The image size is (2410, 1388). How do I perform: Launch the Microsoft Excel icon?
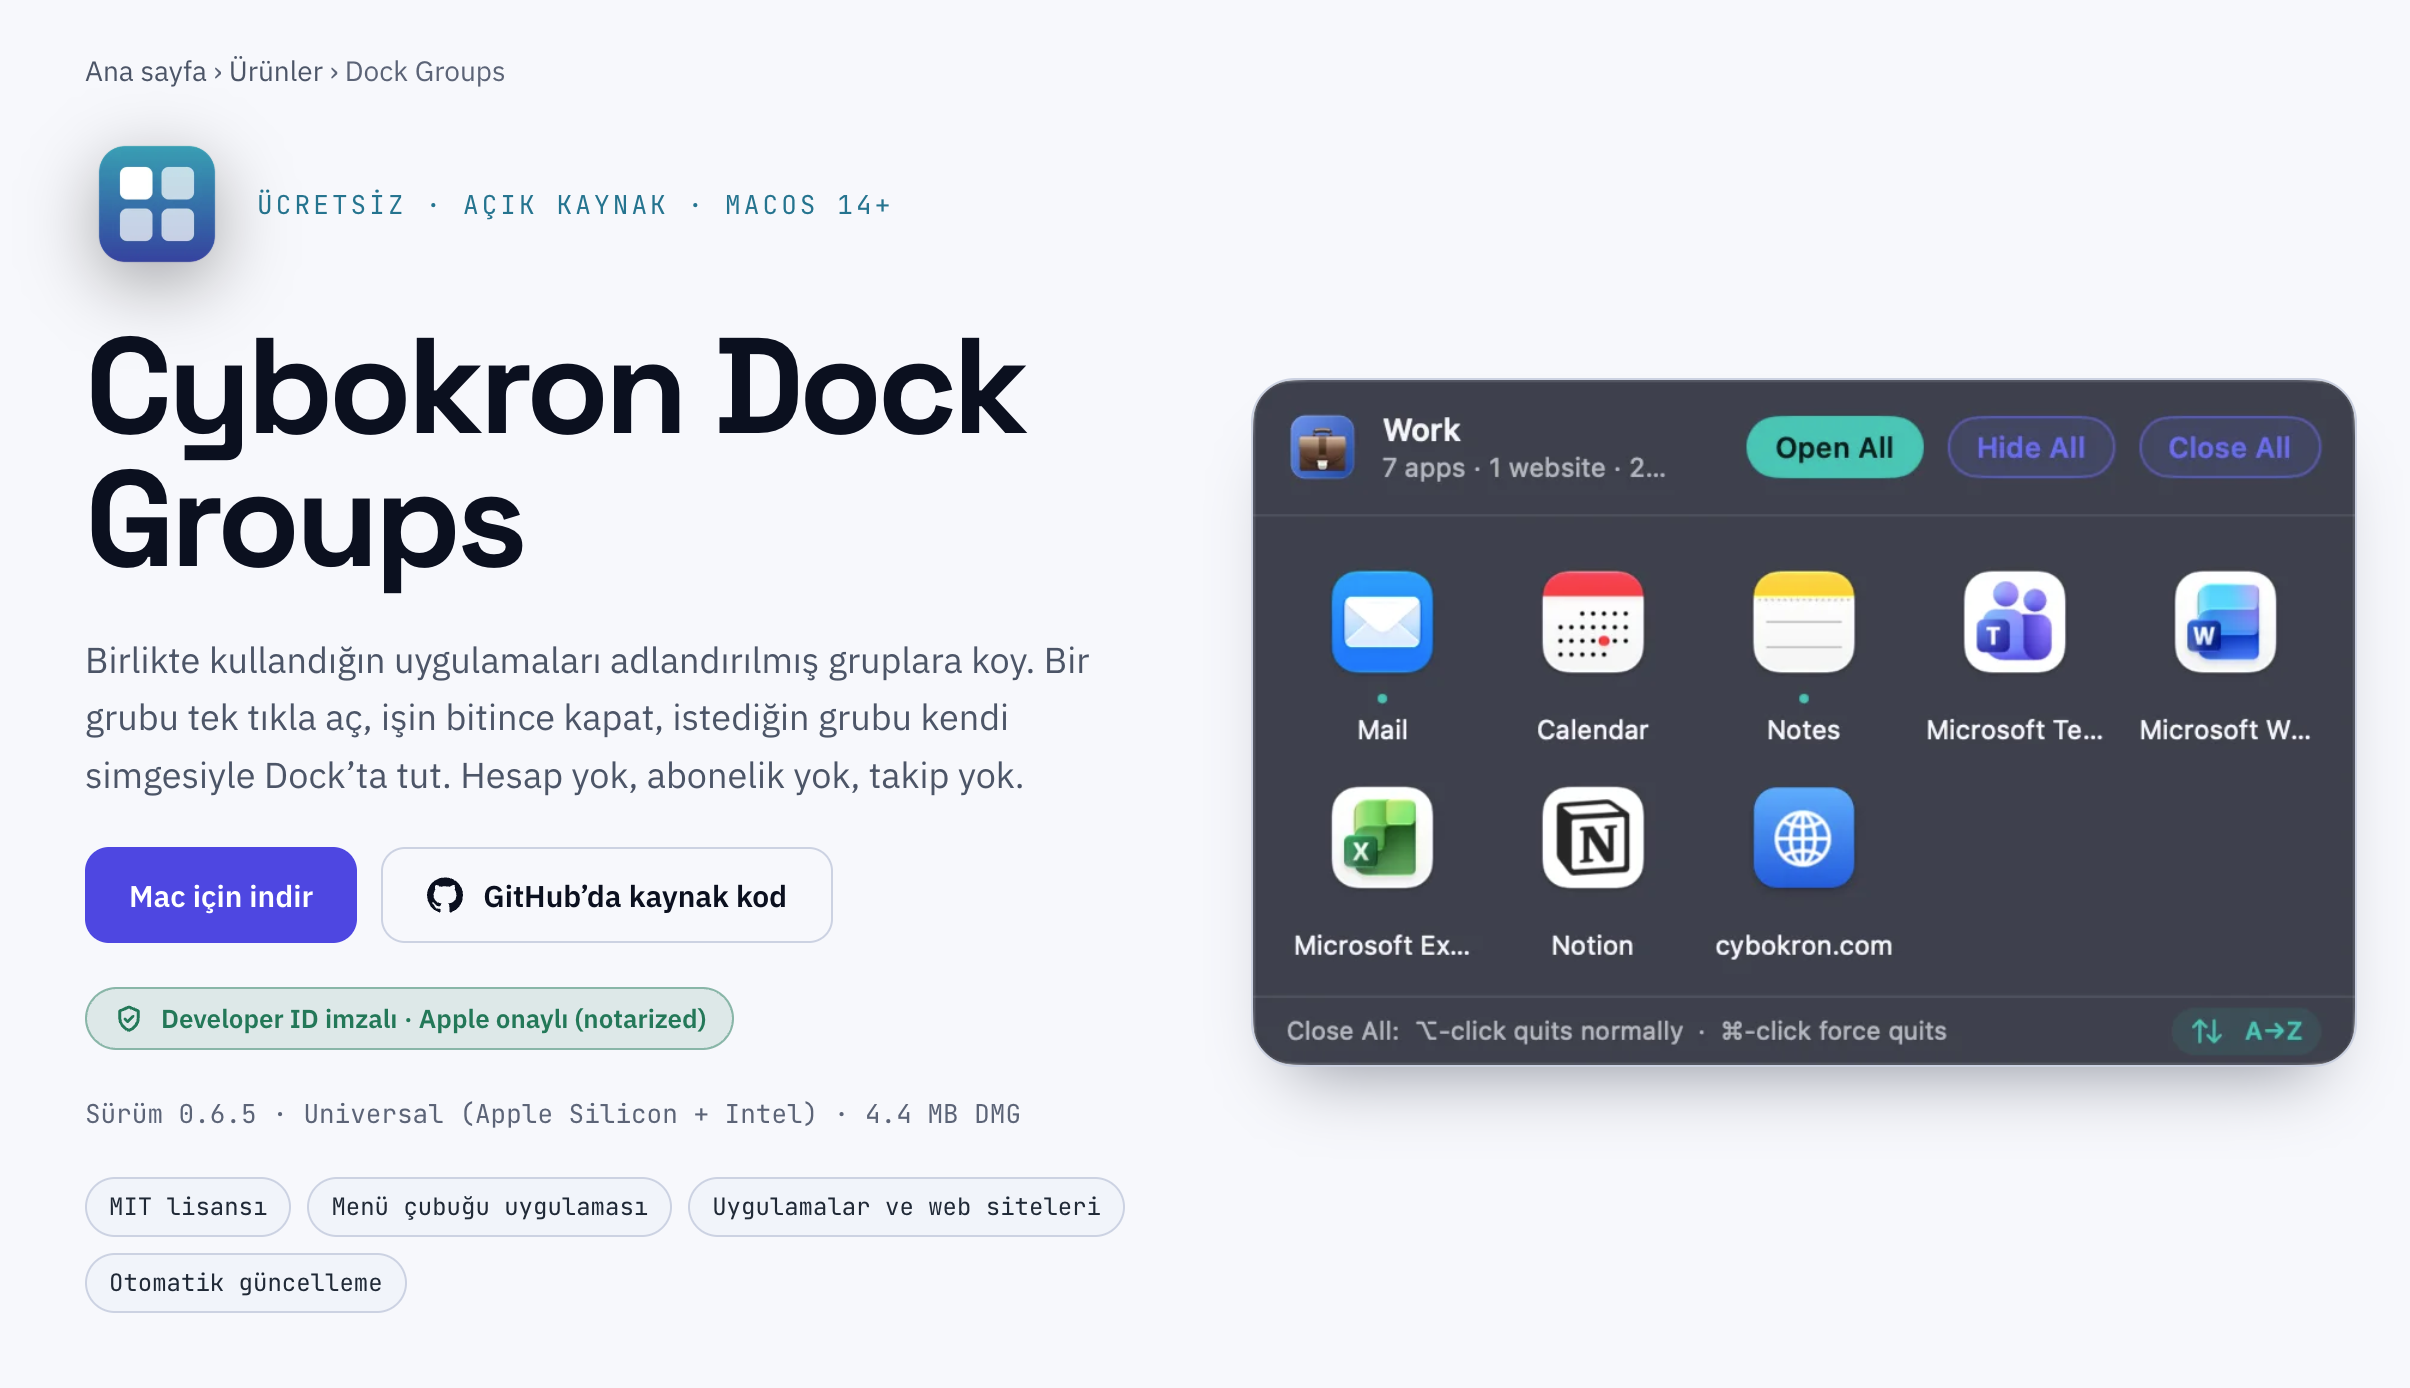coord(1382,837)
